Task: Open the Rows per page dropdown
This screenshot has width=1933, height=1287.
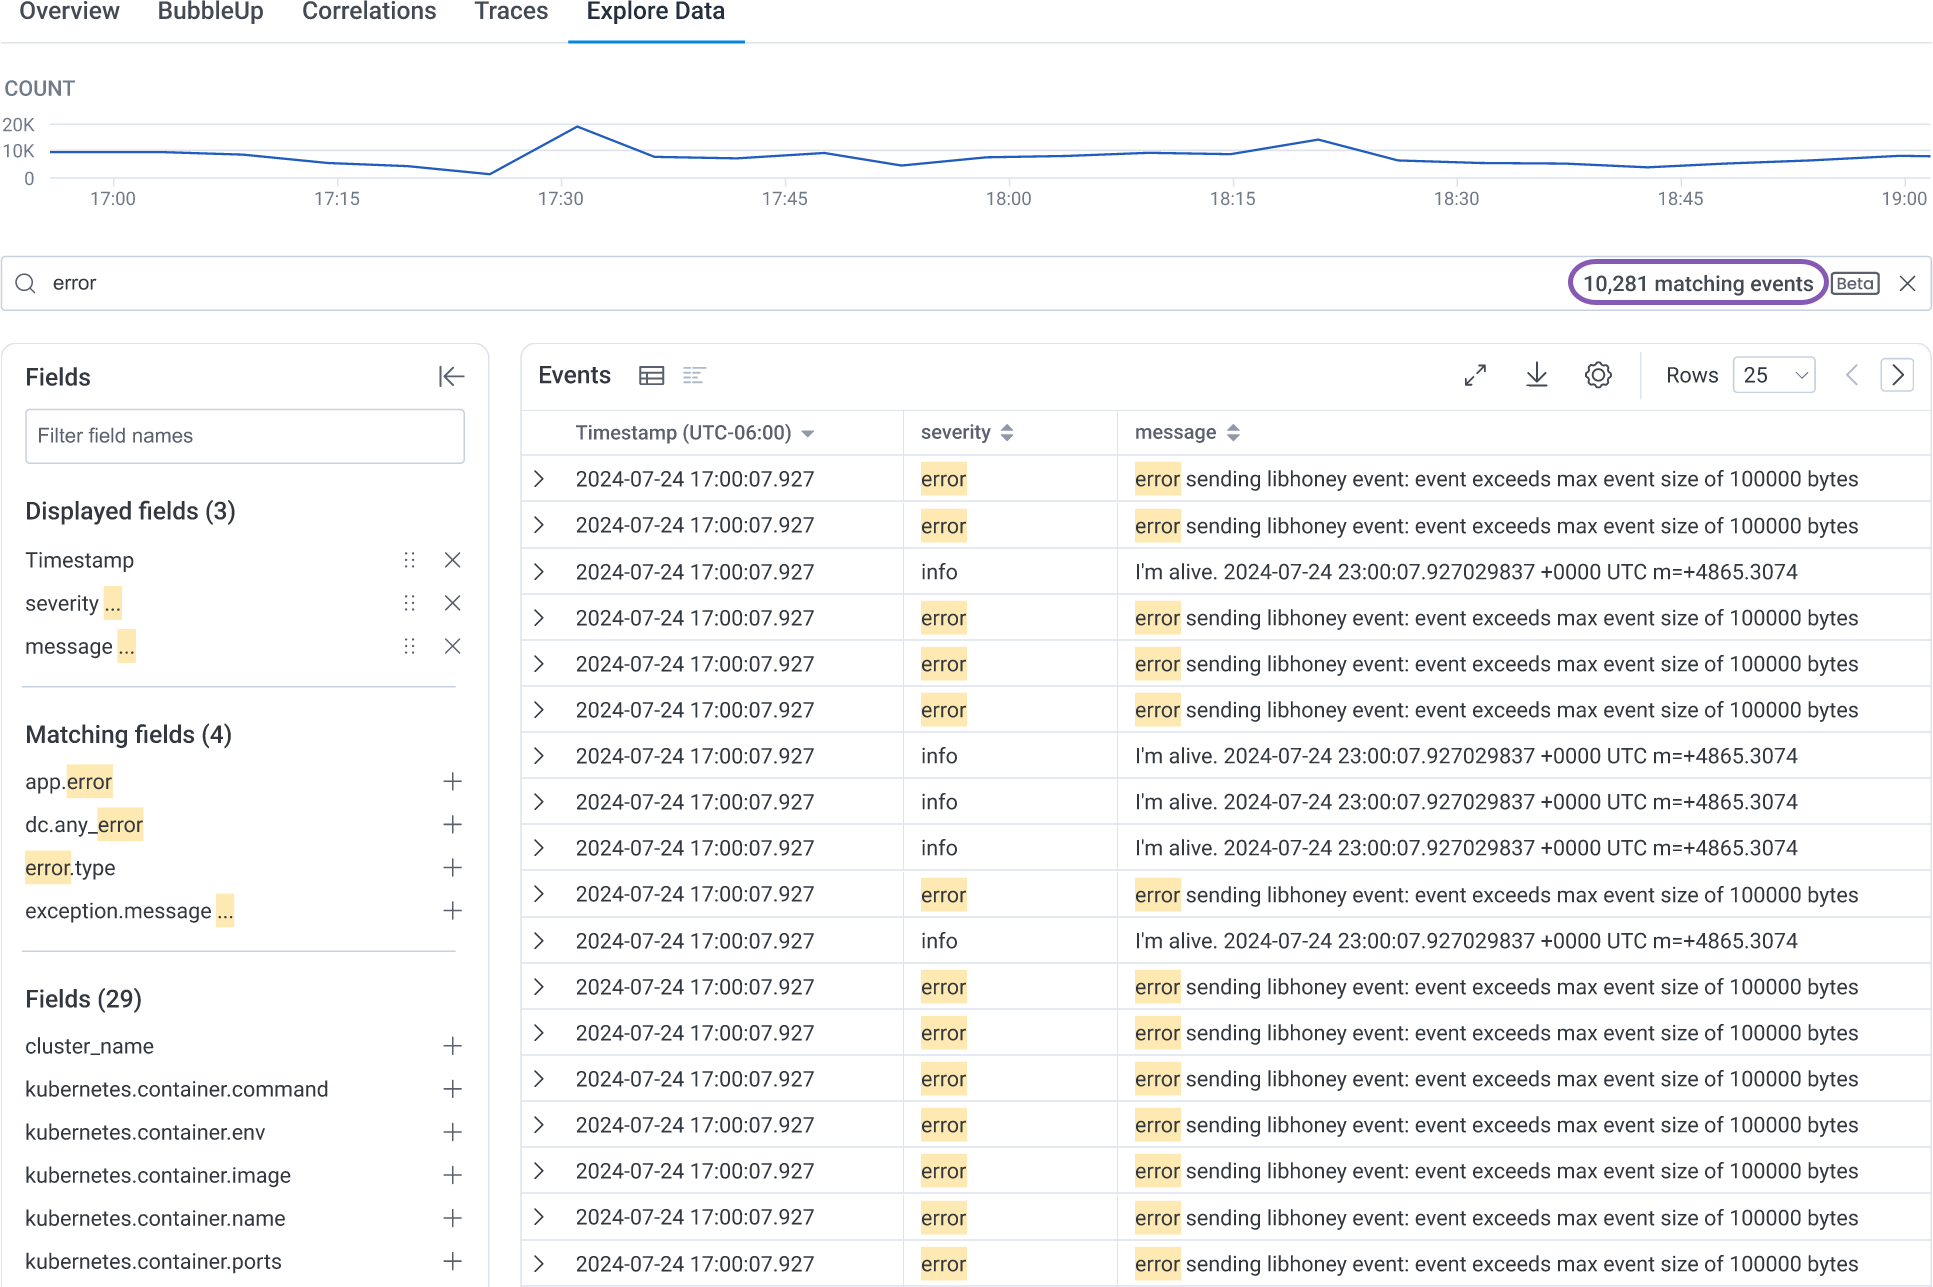Action: coord(1774,375)
